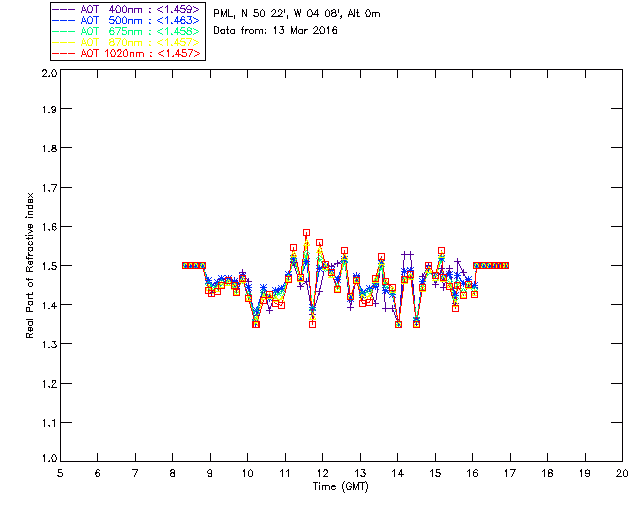Click the first data marker at 1.5 after time 8
Screen dimensions: 640x512
[x=185, y=266]
